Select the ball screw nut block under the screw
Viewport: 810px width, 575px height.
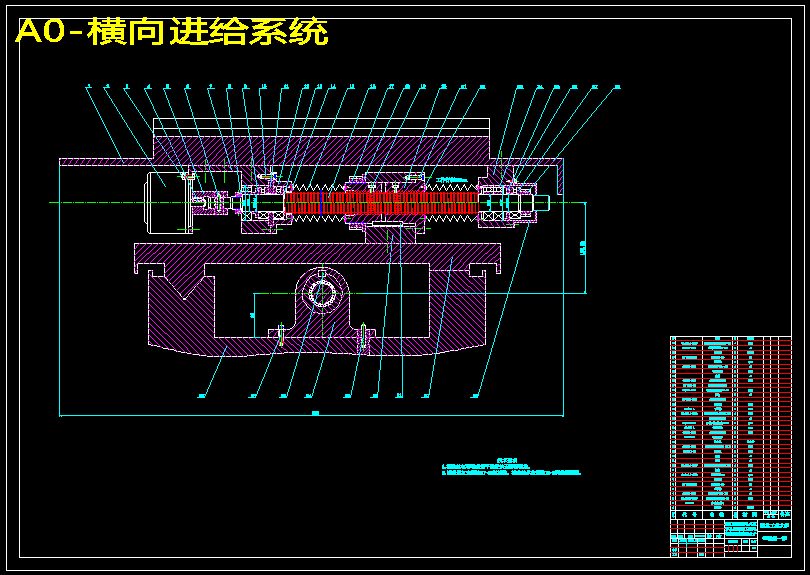390,234
